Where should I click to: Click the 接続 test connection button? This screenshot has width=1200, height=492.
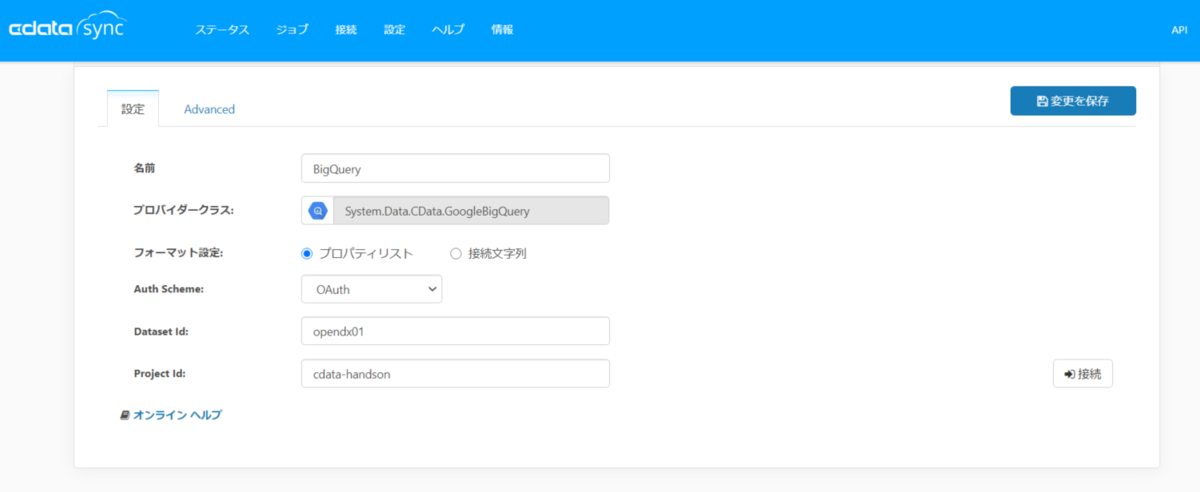(1083, 373)
